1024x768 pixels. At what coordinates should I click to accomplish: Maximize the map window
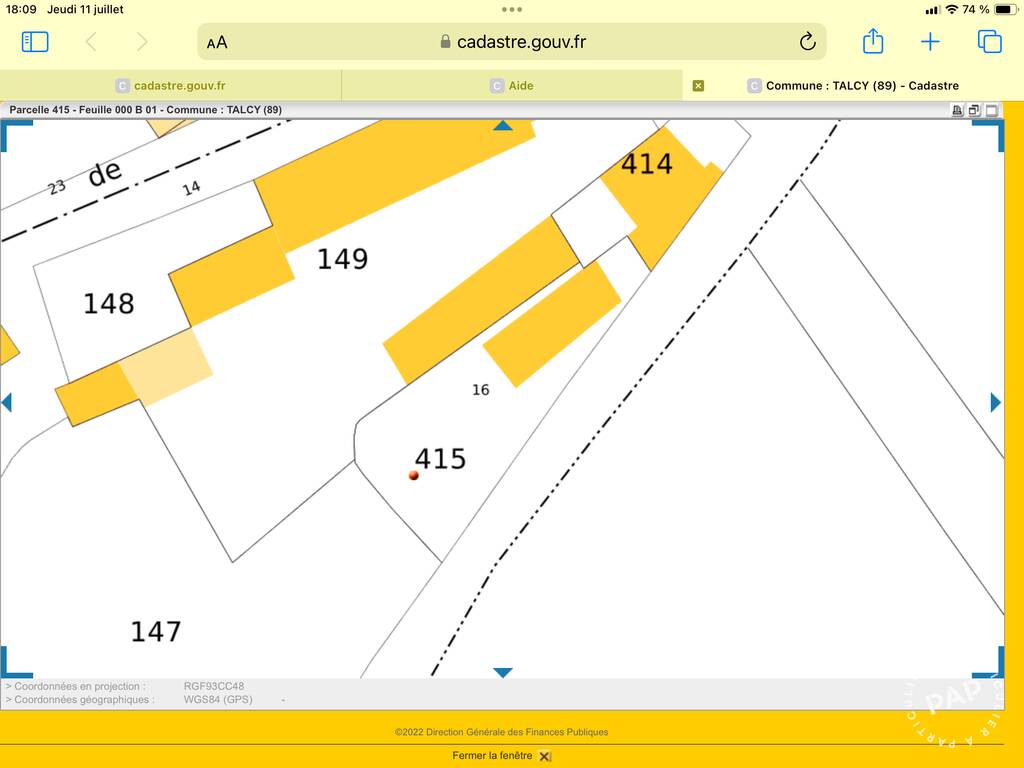coord(991,110)
